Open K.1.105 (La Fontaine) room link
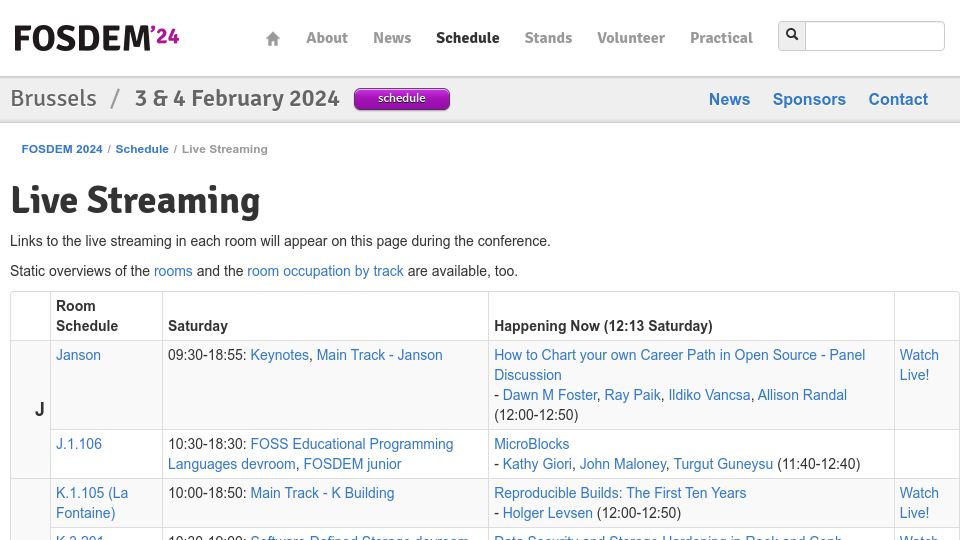The width and height of the screenshot is (960, 540). (92, 503)
